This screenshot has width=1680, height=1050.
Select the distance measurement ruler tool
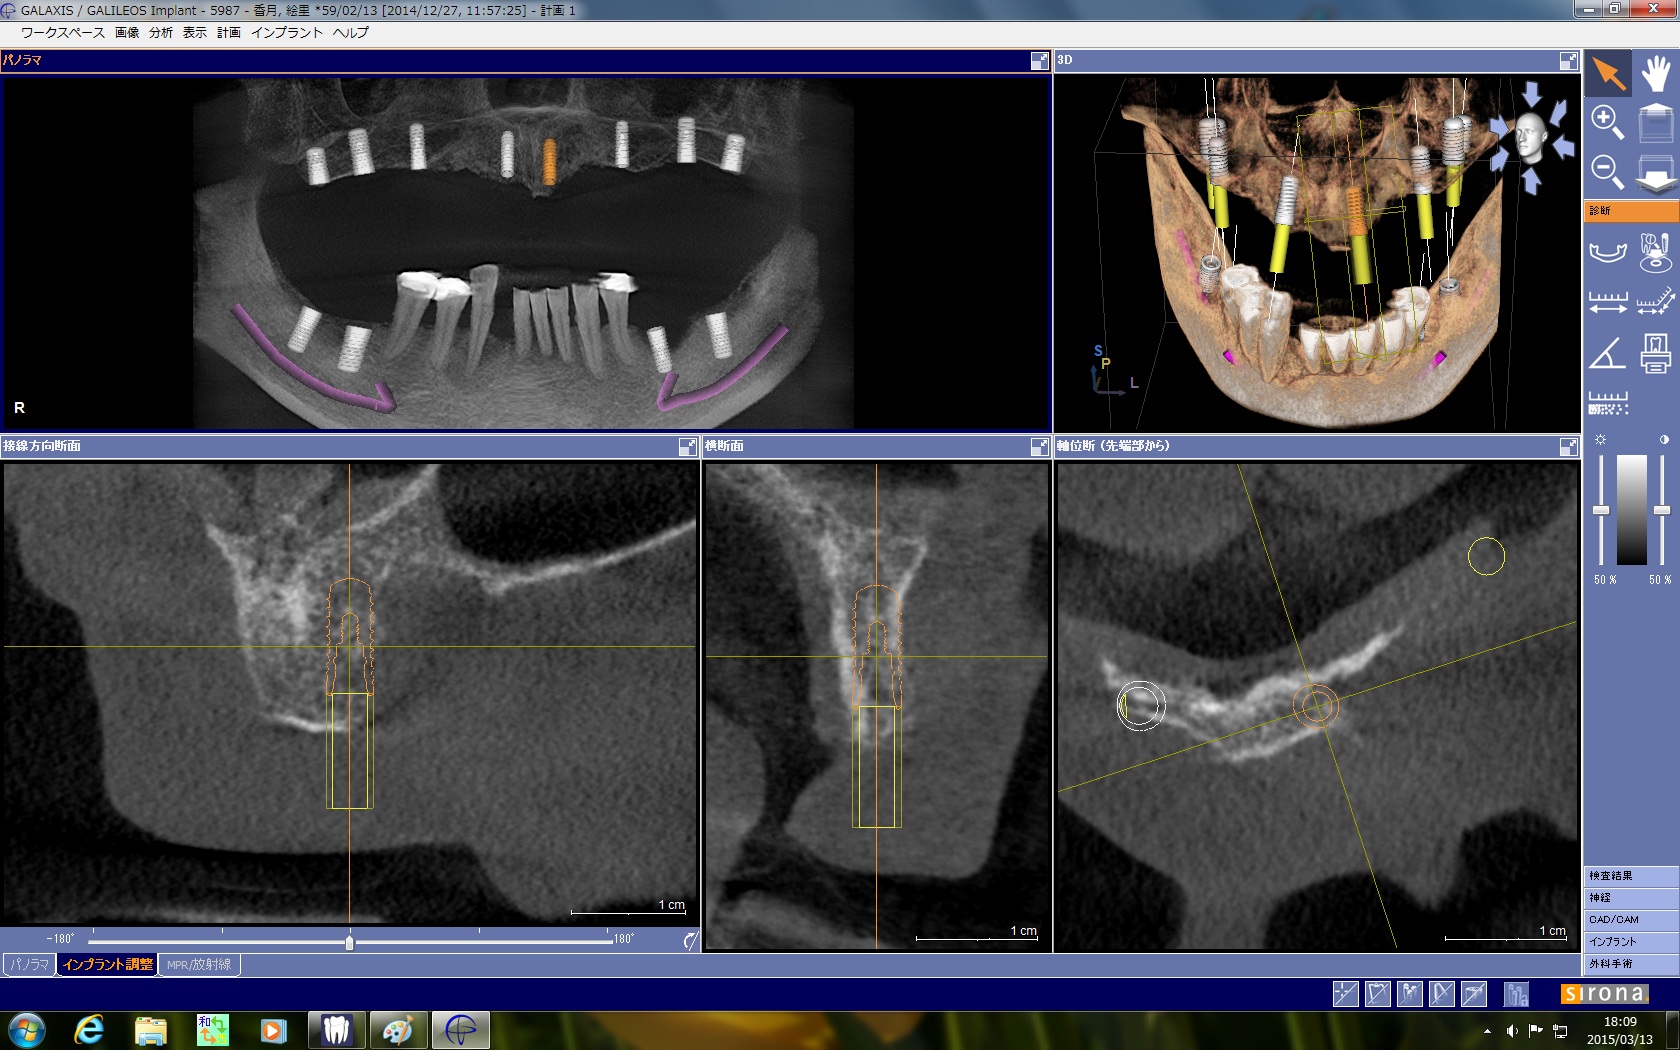[x=1607, y=302]
